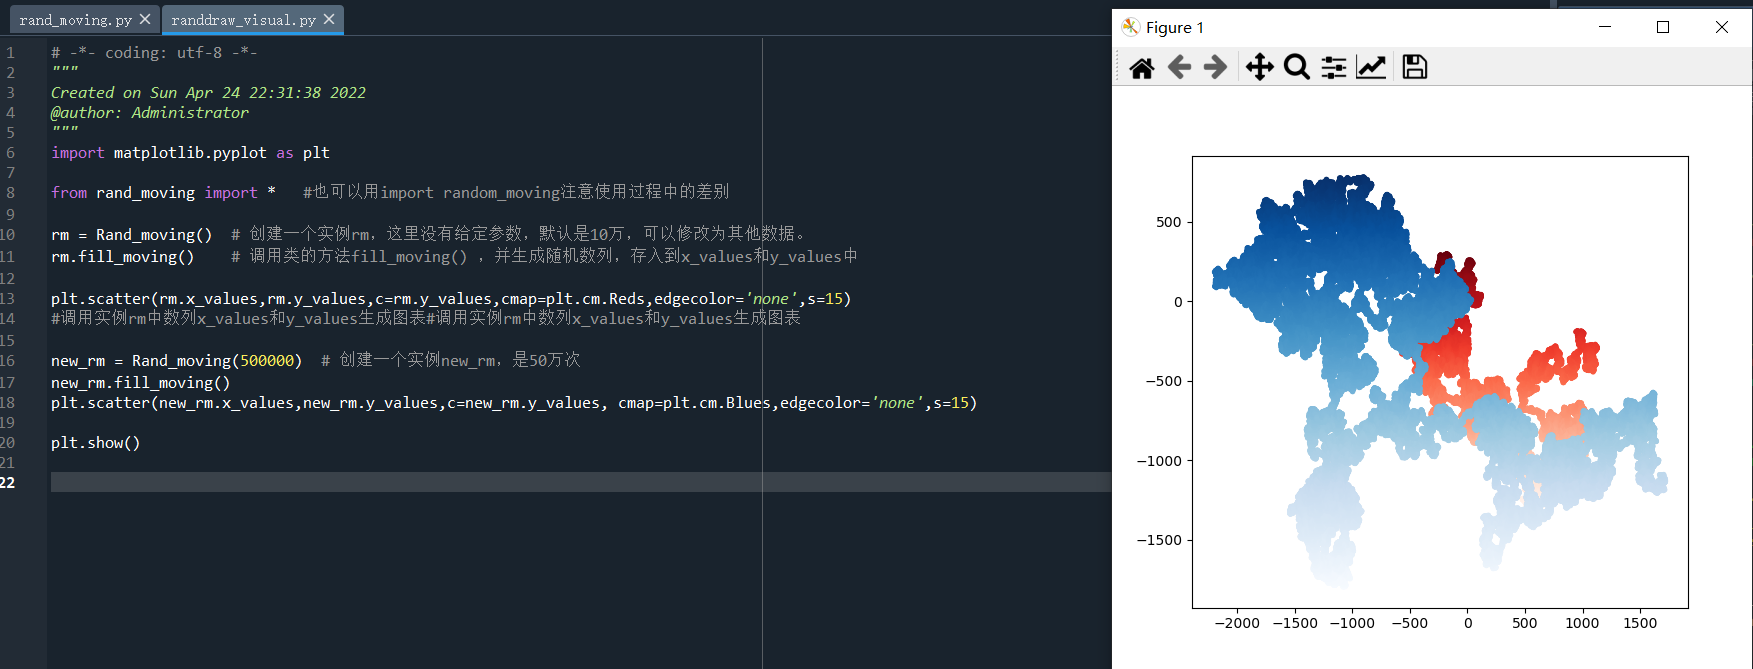The width and height of the screenshot is (1753, 669).
Task: Reset the plot to original view with Home
Action: (1141, 67)
